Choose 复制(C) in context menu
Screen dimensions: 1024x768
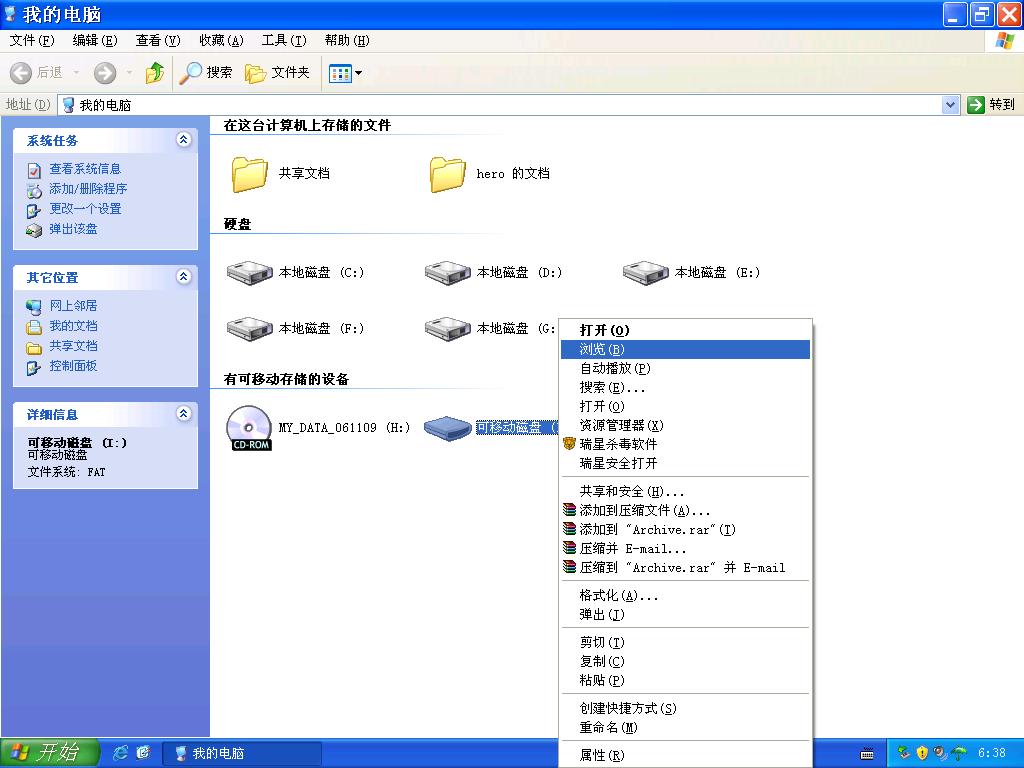point(685,662)
